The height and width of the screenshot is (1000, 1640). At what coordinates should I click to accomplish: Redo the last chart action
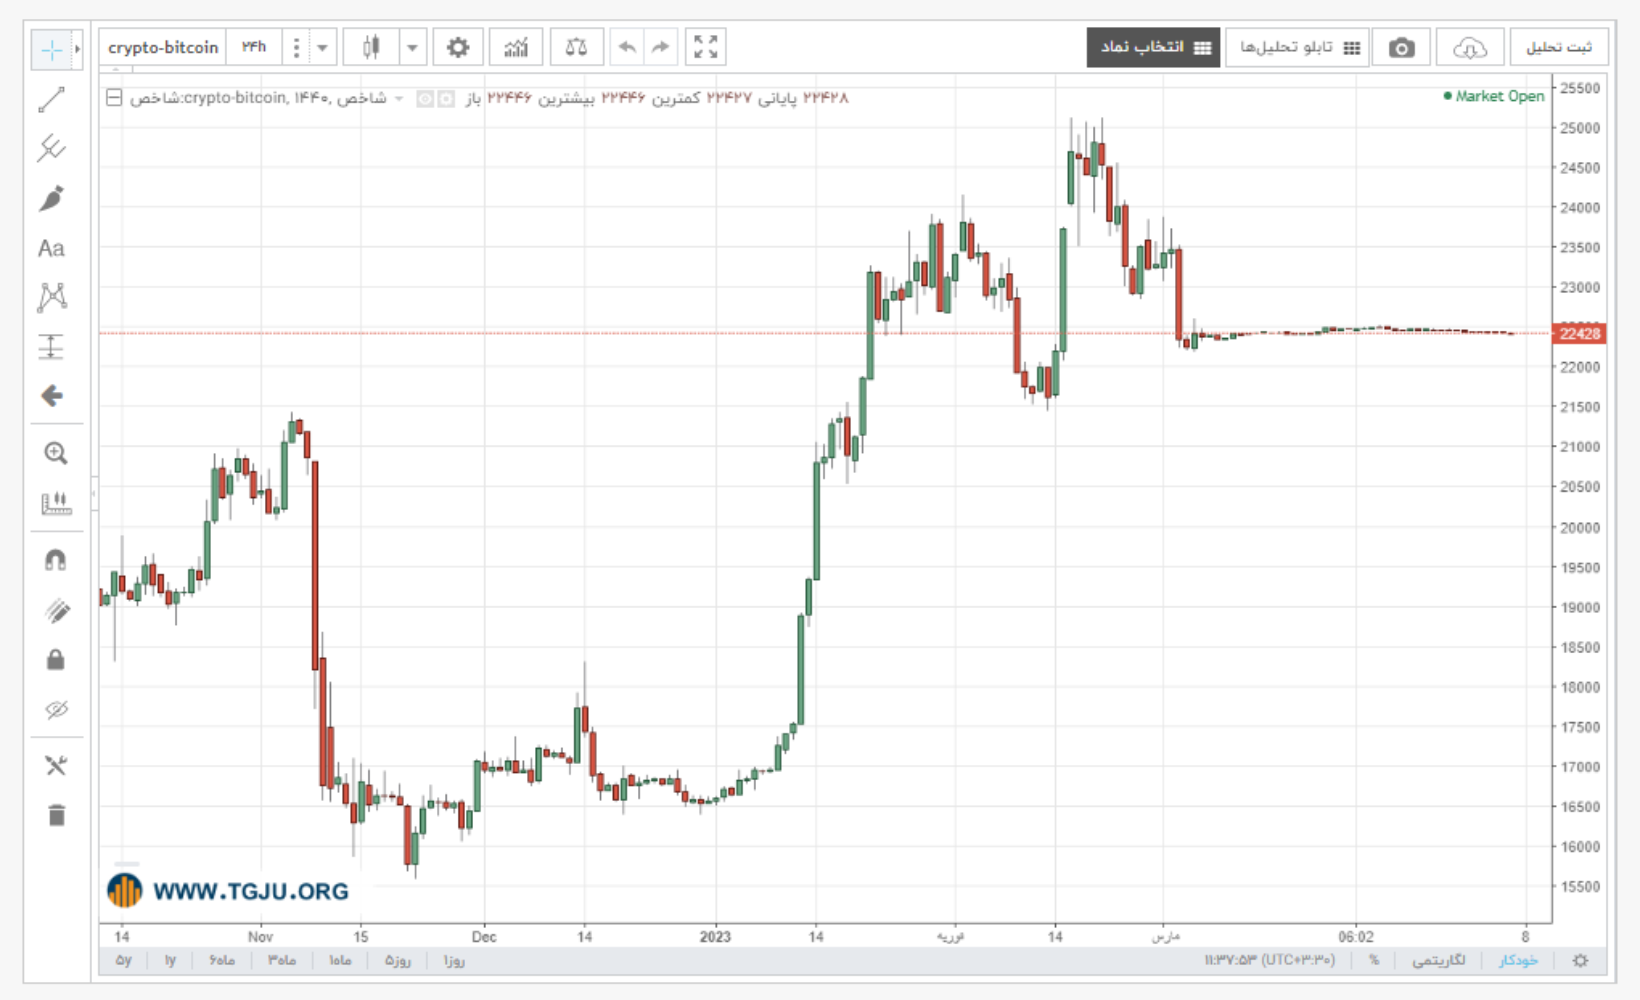pyautogui.click(x=660, y=47)
